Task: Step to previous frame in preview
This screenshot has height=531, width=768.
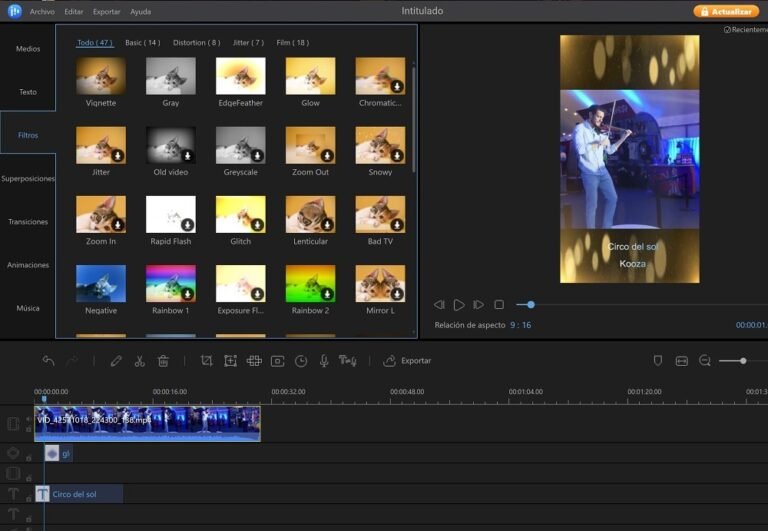Action: point(439,305)
